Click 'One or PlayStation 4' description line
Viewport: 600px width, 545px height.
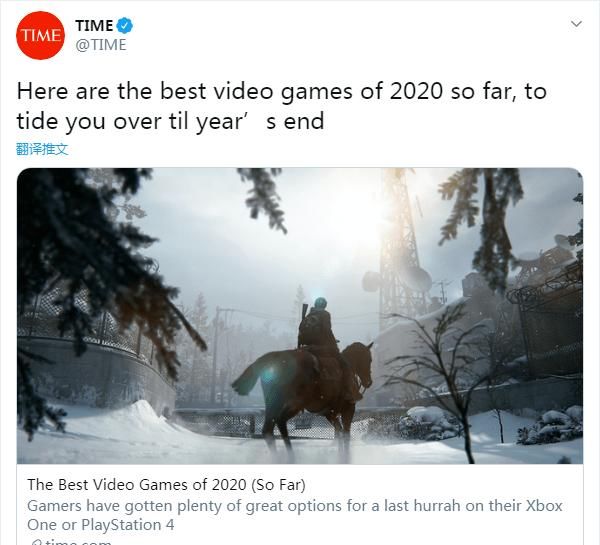(101, 525)
